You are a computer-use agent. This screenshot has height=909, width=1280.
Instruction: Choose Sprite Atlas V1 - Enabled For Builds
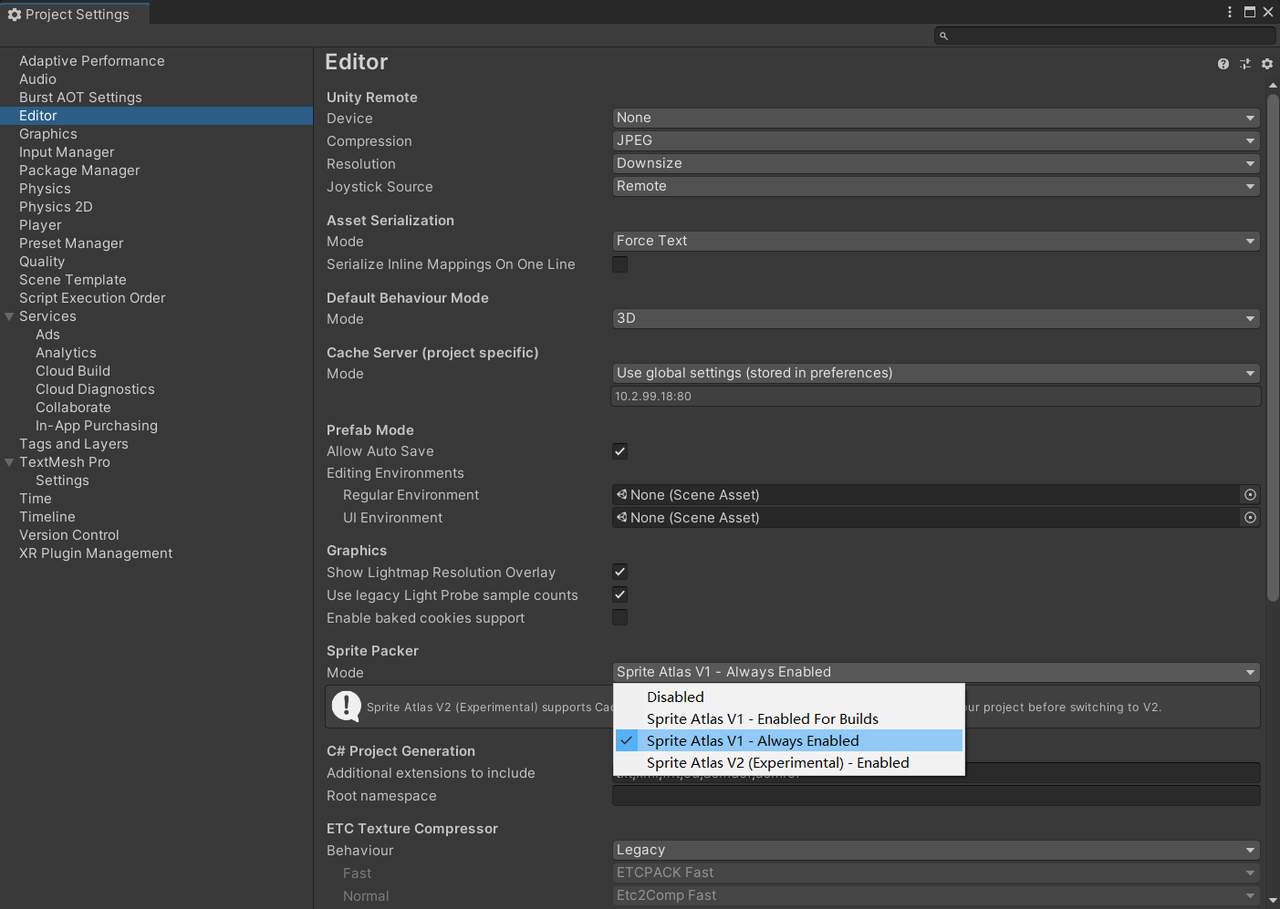[789, 719]
